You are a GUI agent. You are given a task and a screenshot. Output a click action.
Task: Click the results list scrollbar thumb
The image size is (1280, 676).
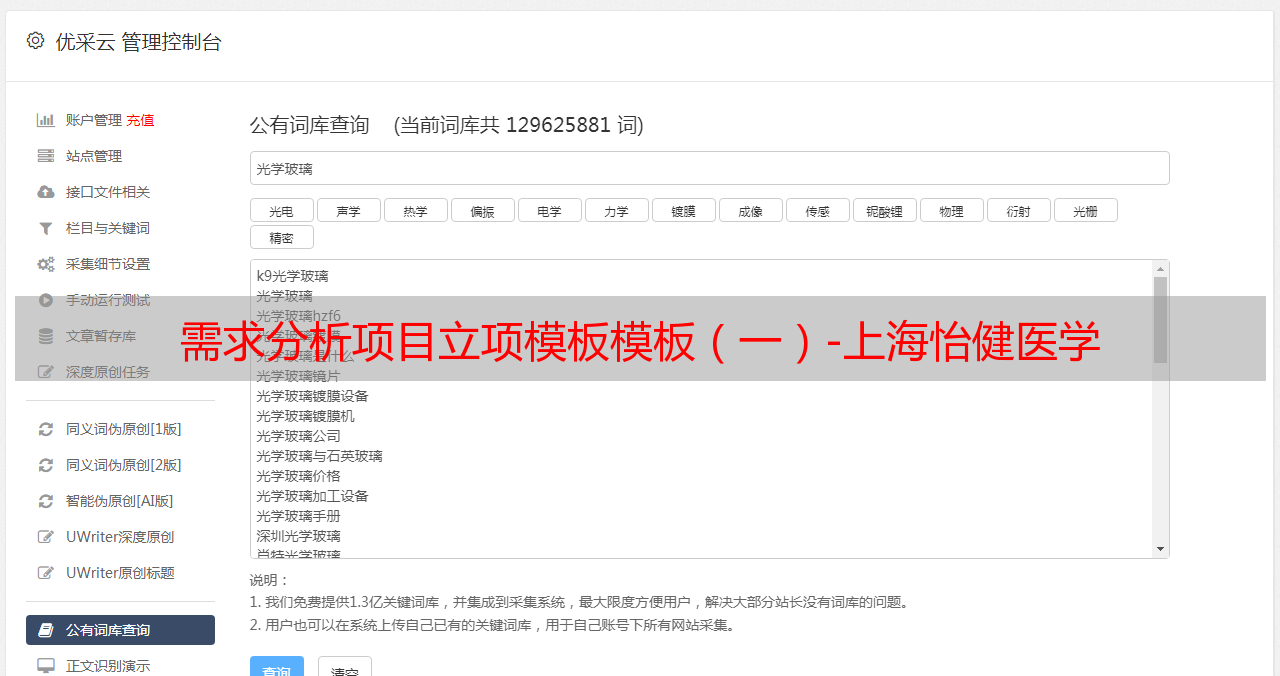[1160, 320]
